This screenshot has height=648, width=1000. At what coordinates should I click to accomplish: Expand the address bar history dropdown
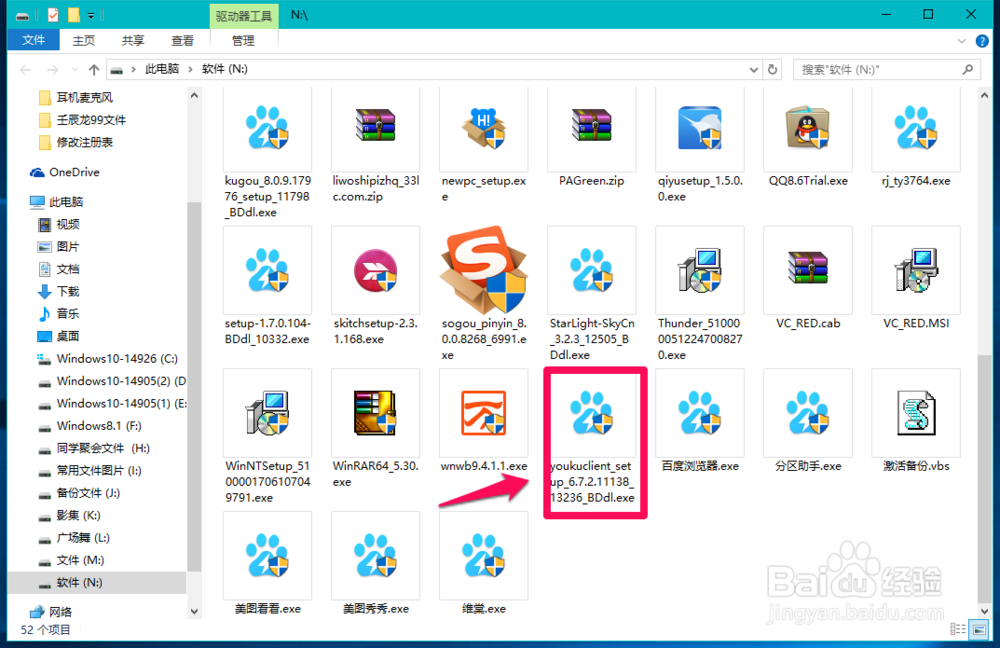[753, 70]
